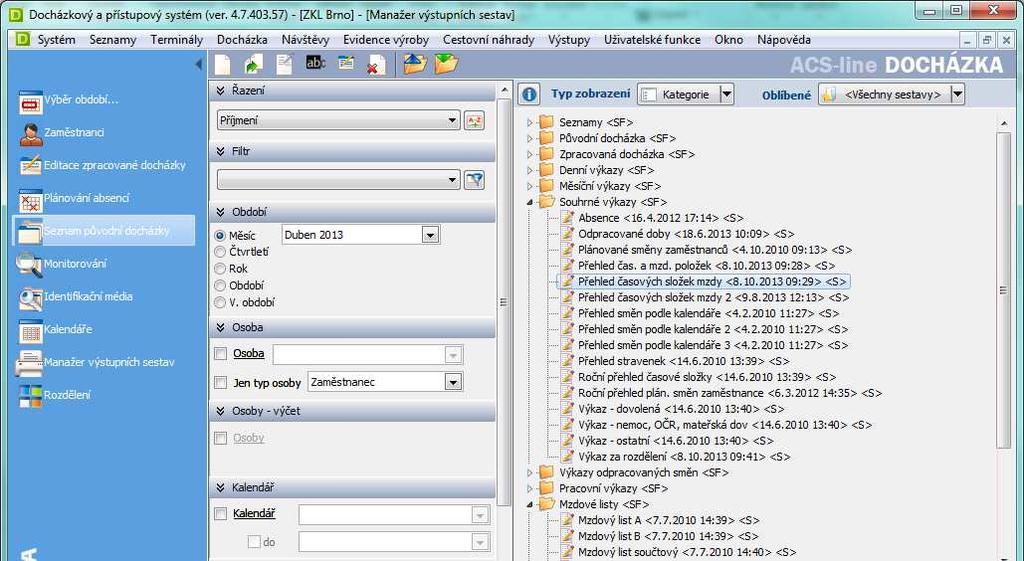Click the rename 'ab' toolbar icon
This screenshot has height=561, width=1024.
coord(315,63)
